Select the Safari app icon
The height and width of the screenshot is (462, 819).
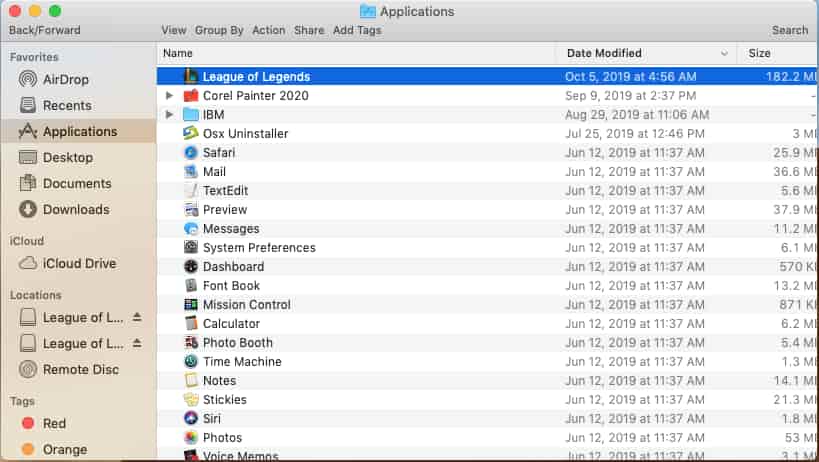click(x=191, y=152)
